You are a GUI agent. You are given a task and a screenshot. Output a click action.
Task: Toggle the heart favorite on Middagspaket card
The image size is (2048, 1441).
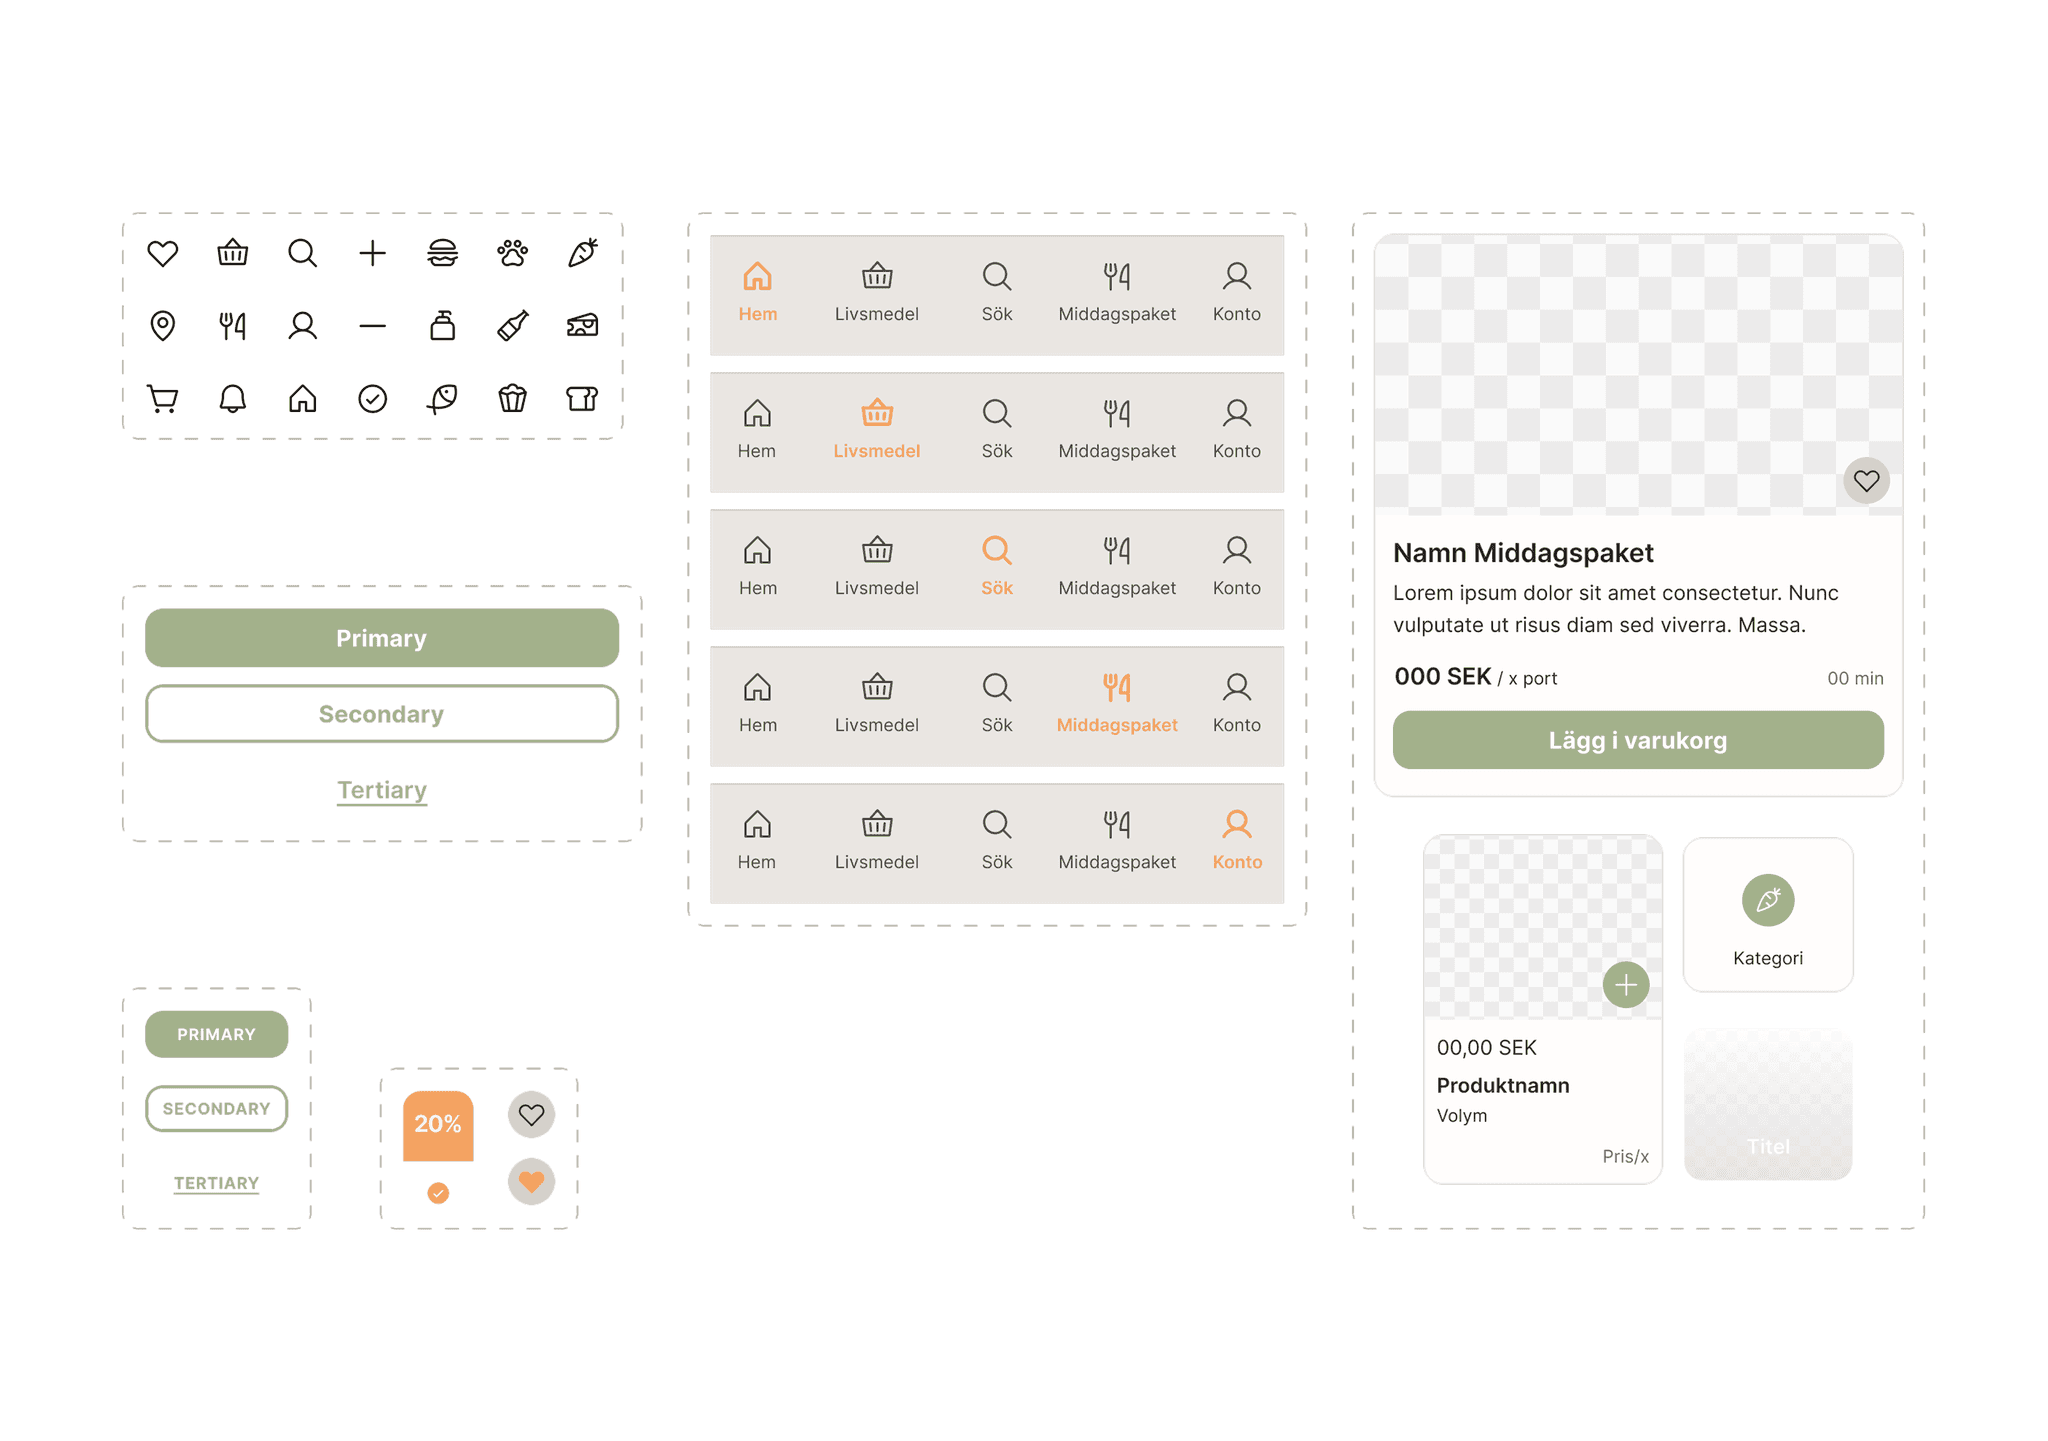pos(1866,481)
